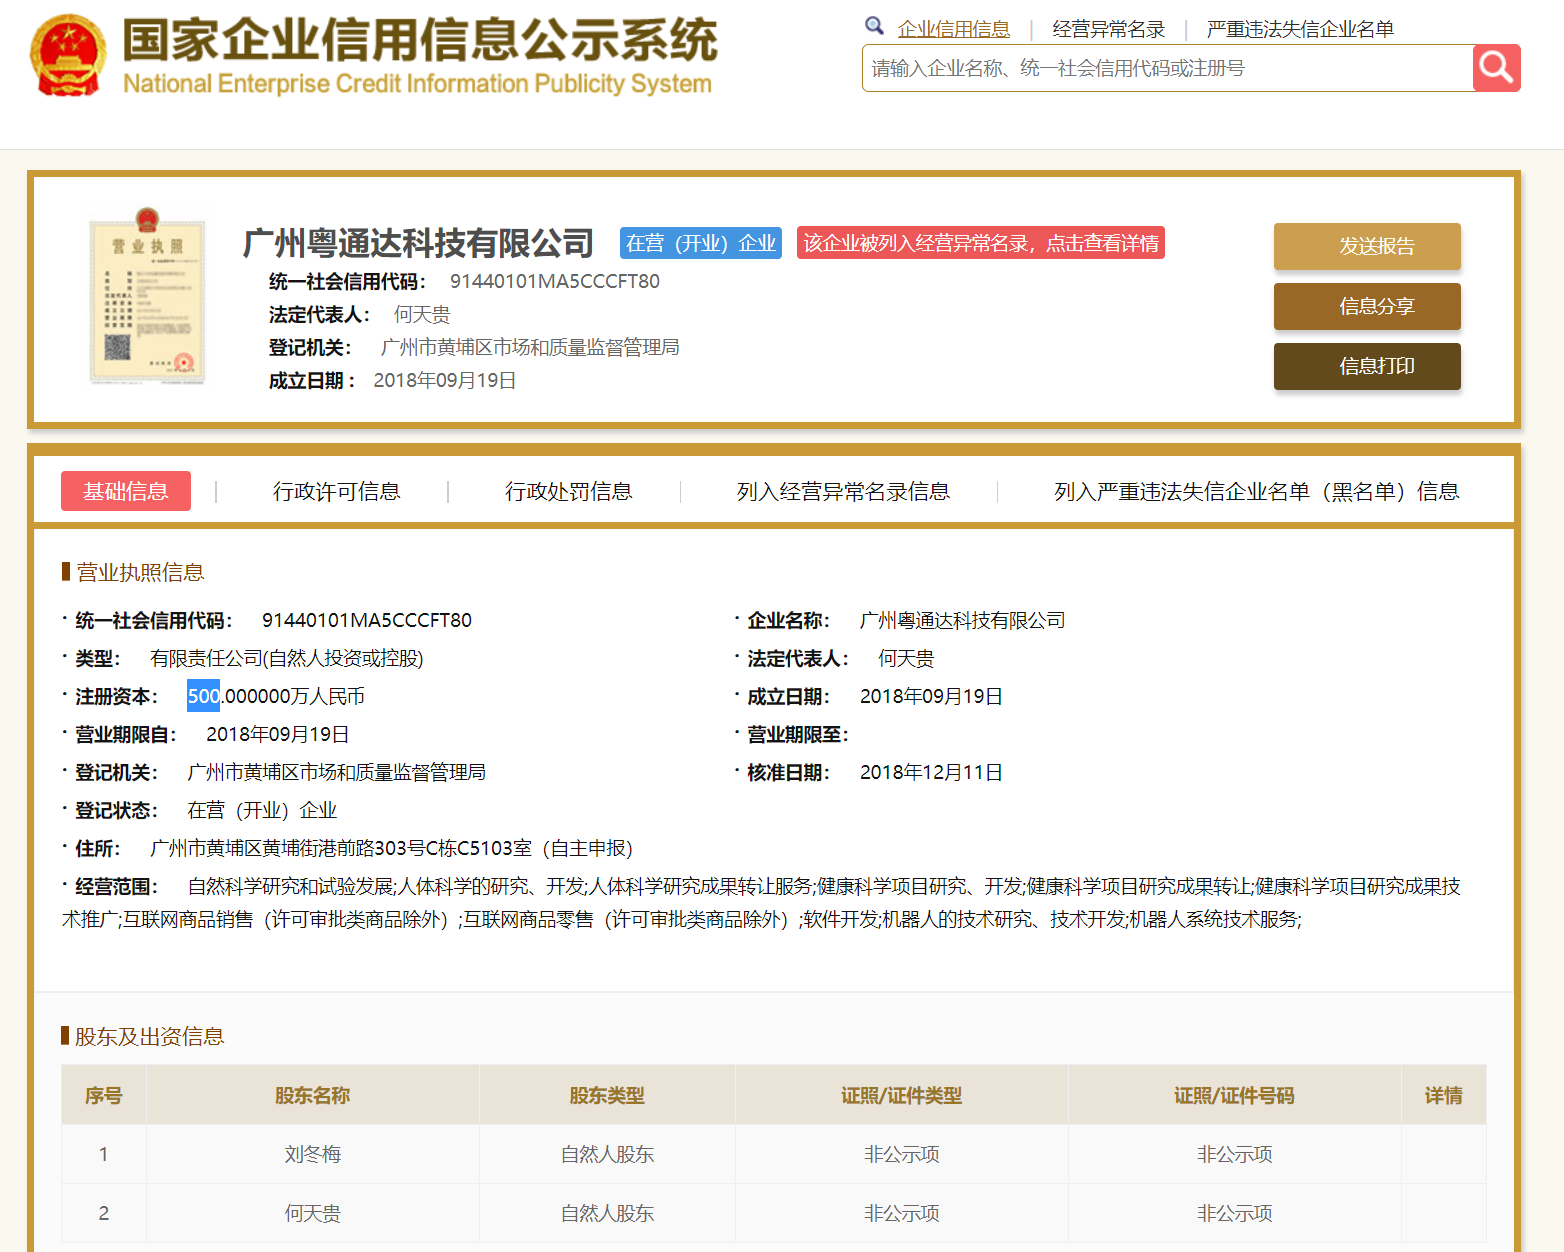The image size is (1564, 1252).
Task: Select the 严重违法失信企业名单 search category
Action: pos(1299,29)
